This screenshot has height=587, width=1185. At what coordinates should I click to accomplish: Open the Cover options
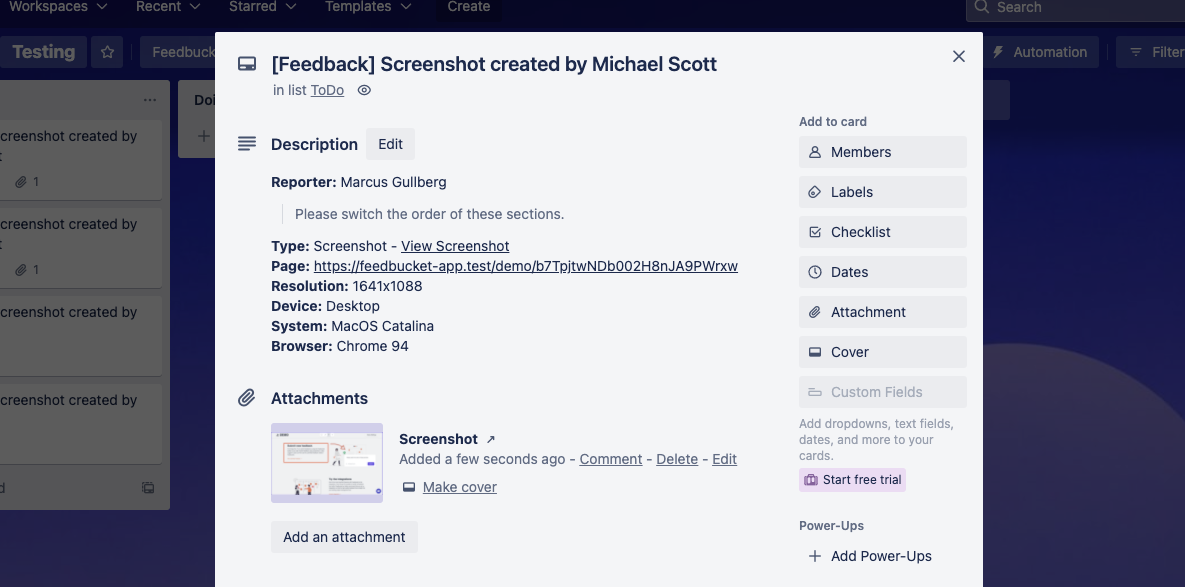[883, 352]
